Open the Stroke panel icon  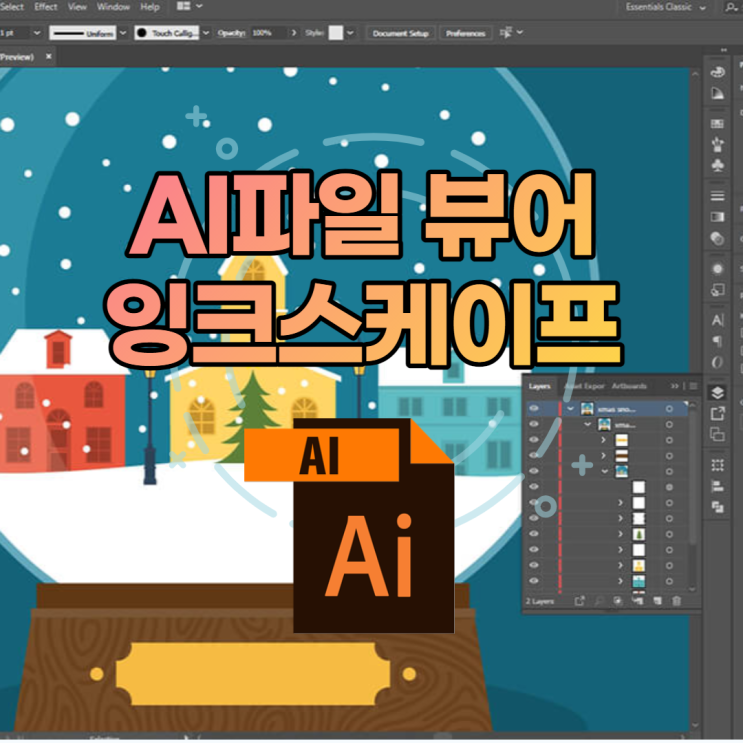click(717, 196)
